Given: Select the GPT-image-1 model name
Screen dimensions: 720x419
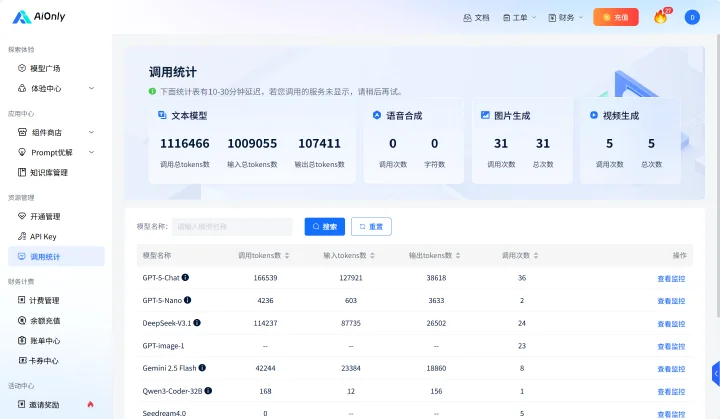Looking at the screenshot, I should [x=163, y=346].
